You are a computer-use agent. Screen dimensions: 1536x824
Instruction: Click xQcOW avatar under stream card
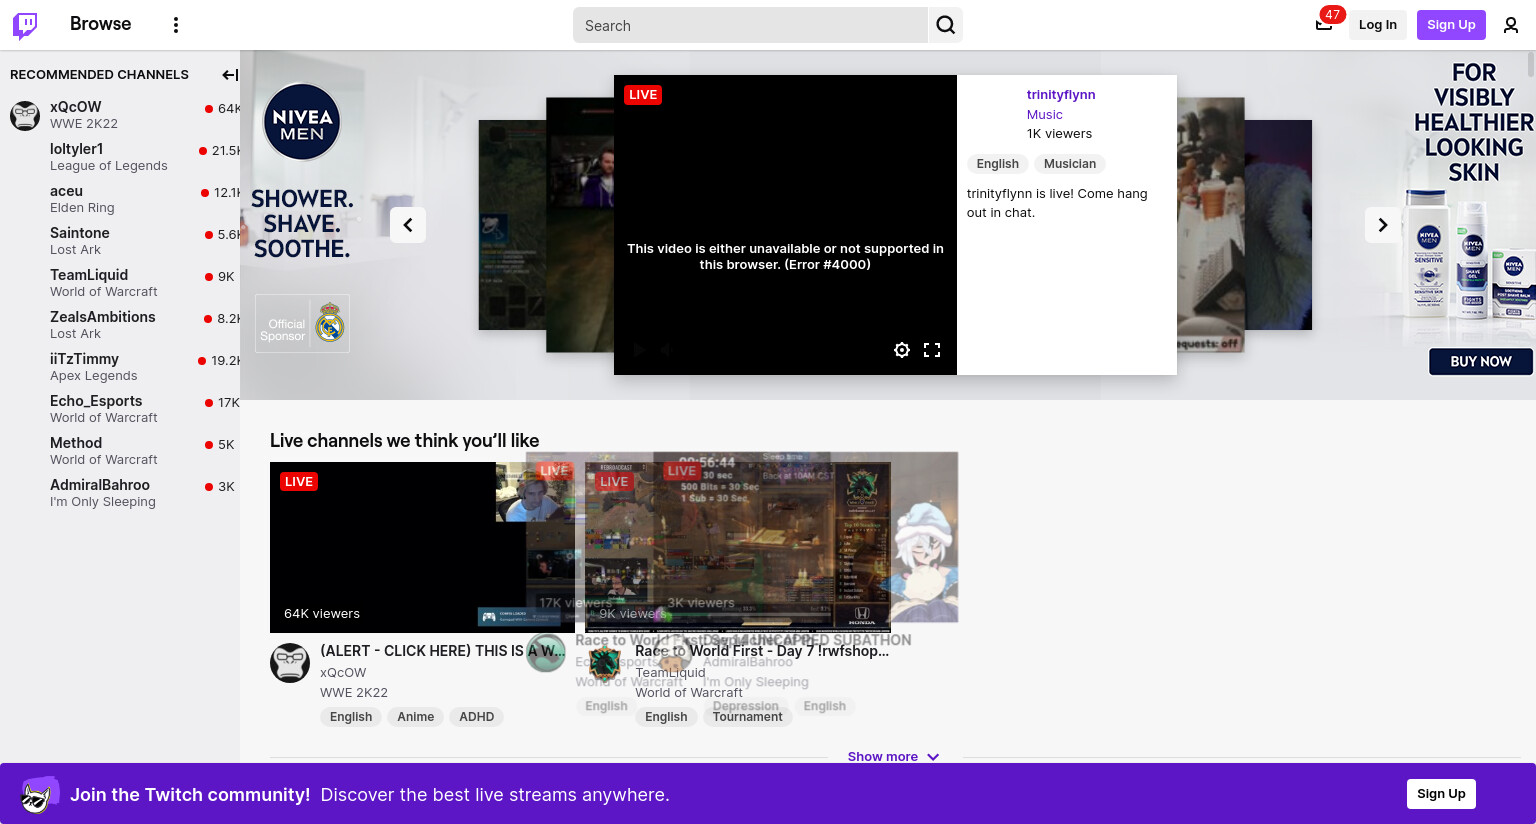coord(290,663)
